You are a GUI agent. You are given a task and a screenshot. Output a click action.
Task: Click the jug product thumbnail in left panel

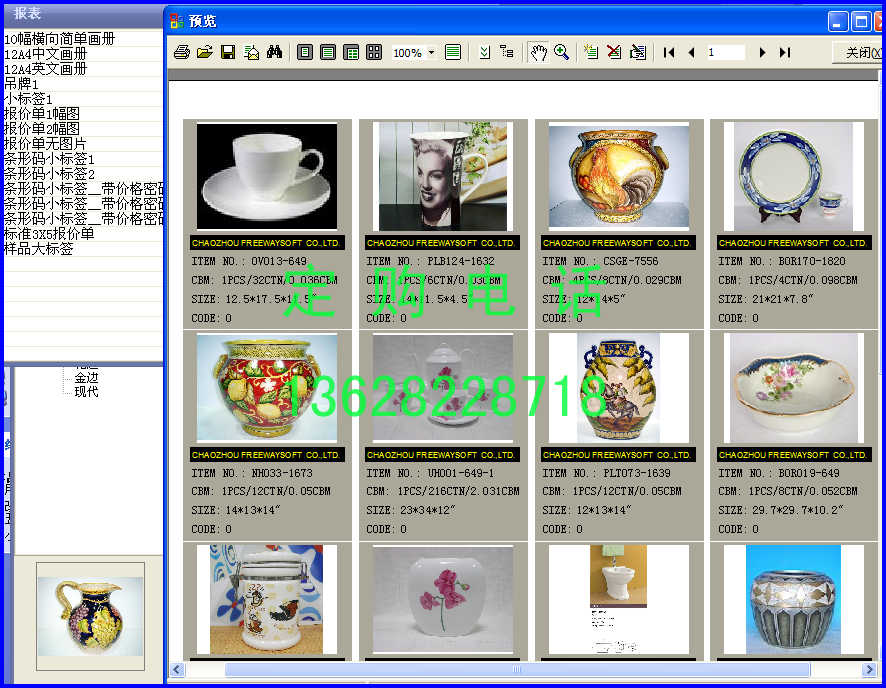[90, 616]
